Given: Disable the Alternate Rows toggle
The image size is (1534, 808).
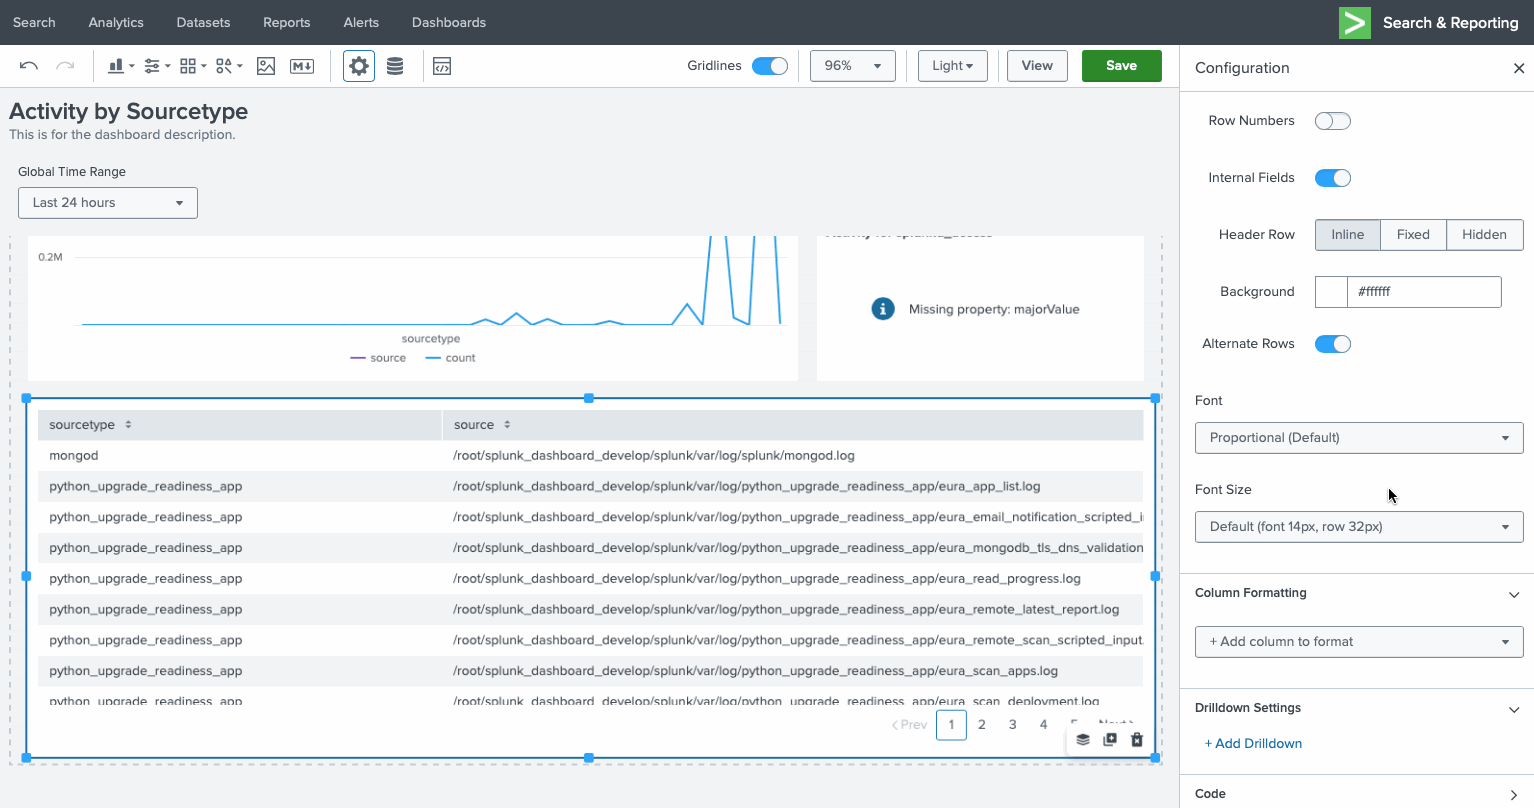Looking at the screenshot, I should point(1332,344).
